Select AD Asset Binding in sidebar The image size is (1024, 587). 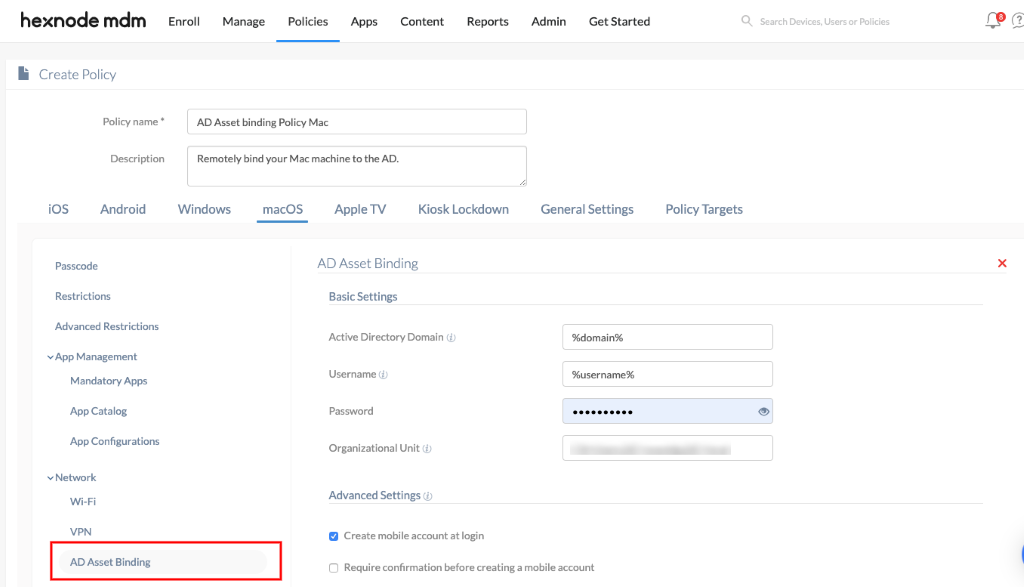click(163, 562)
